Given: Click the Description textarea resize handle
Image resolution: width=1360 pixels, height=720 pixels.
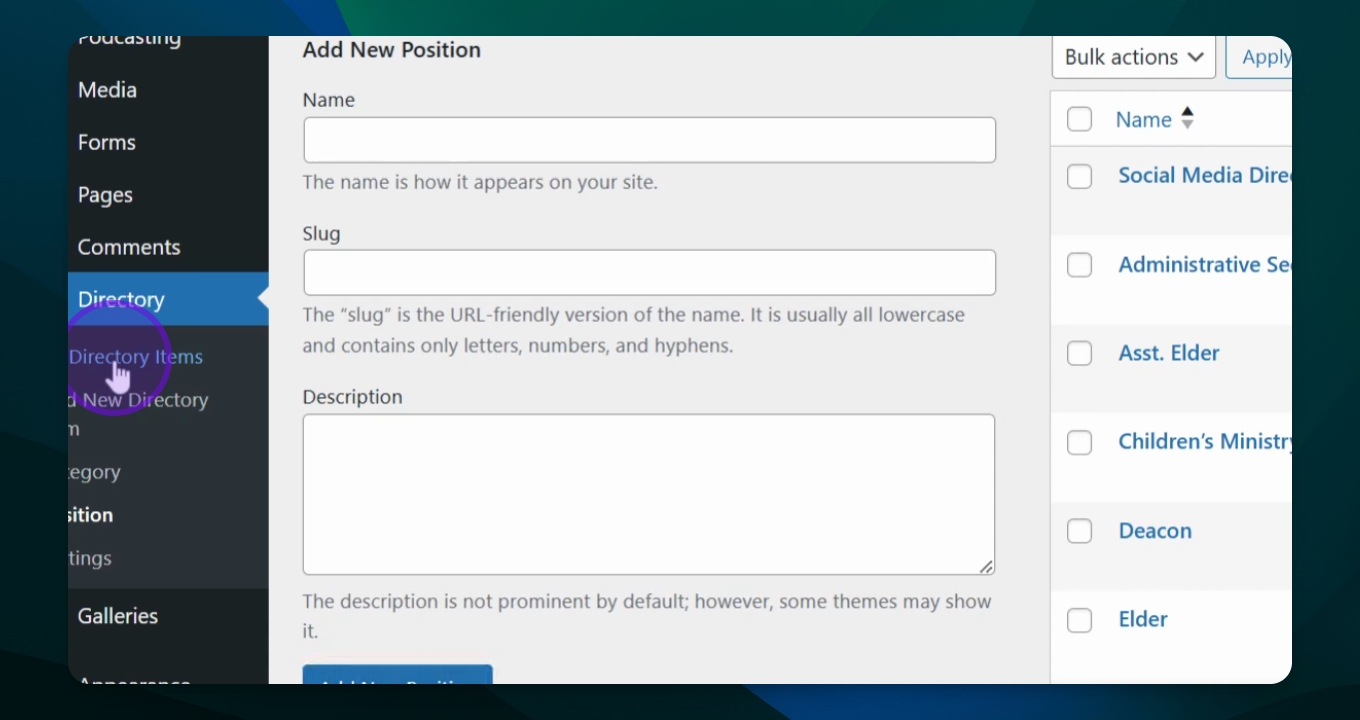Looking at the screenshot, I should coord(986,567).
